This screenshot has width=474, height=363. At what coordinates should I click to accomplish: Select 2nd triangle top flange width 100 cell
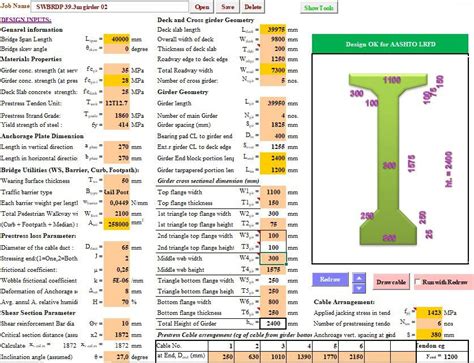(273, 236)
